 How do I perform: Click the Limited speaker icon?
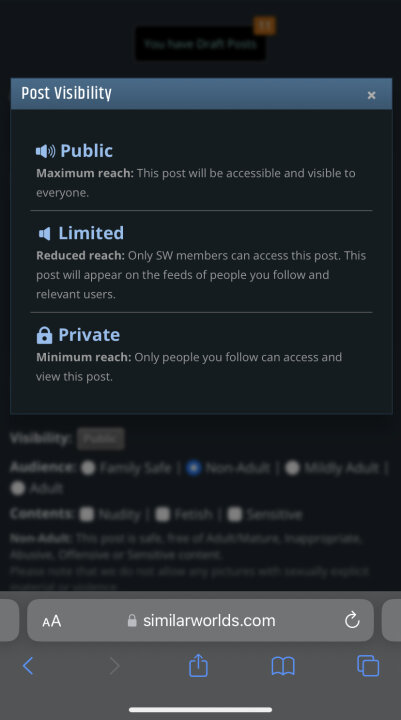point(44,233)
